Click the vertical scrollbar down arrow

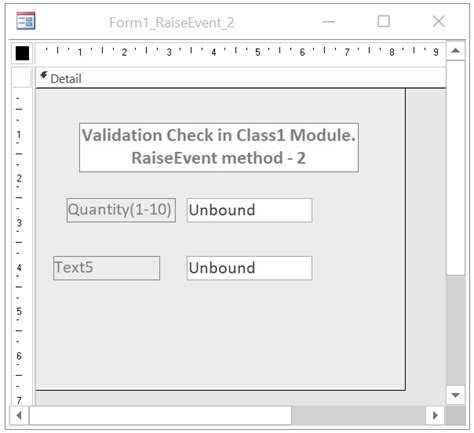click(x=455, y=395)
